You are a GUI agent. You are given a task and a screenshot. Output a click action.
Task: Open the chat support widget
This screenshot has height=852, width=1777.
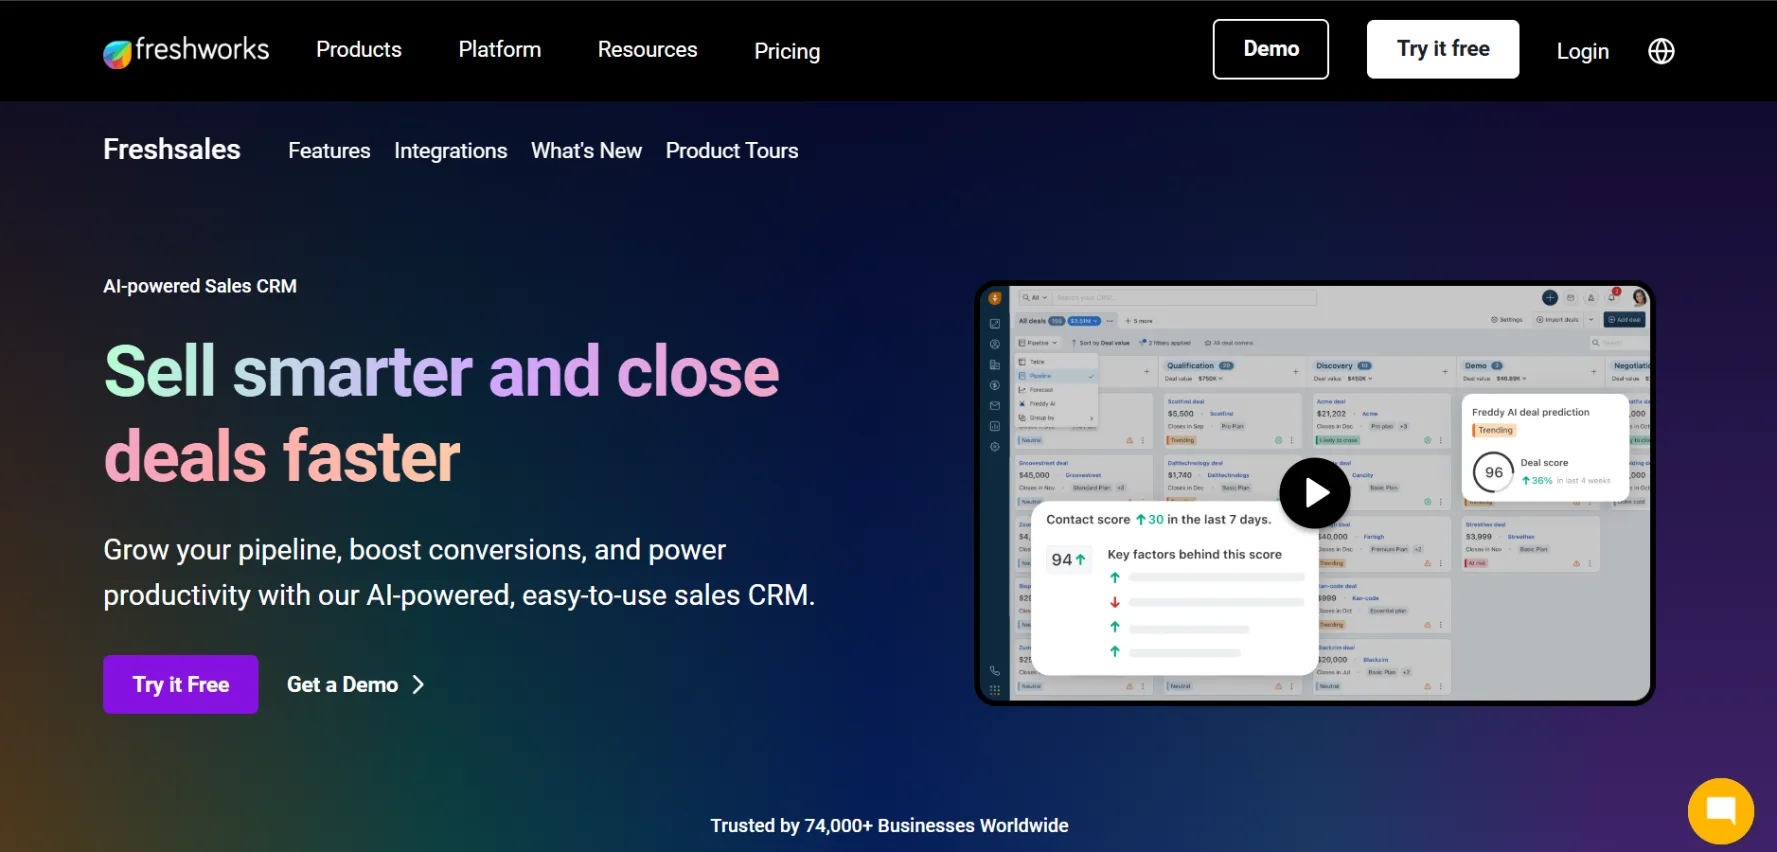1720,810
